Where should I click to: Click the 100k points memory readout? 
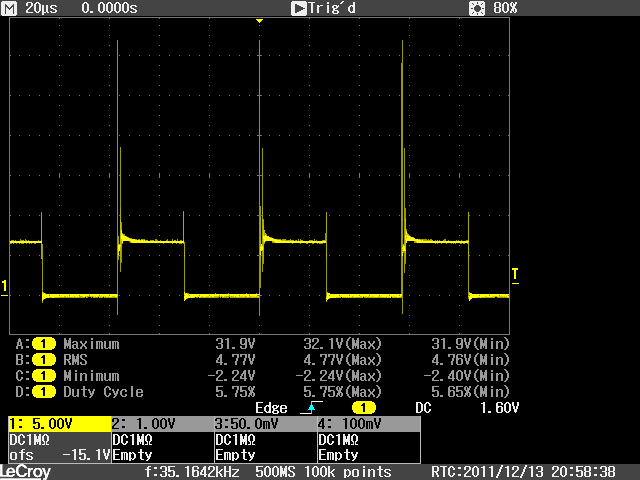348,472
